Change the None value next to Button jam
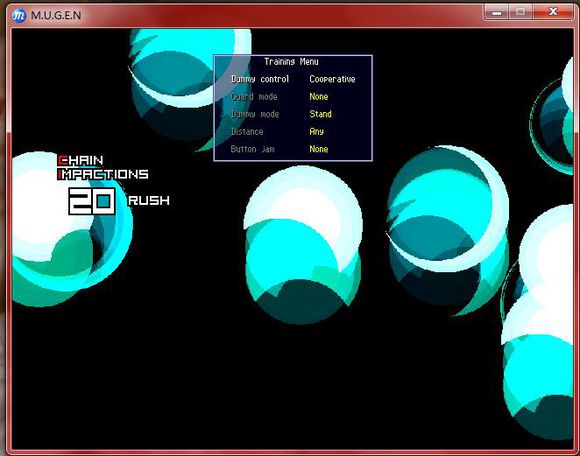The width and height of the screenshot is (580, 456). (318, 149)
